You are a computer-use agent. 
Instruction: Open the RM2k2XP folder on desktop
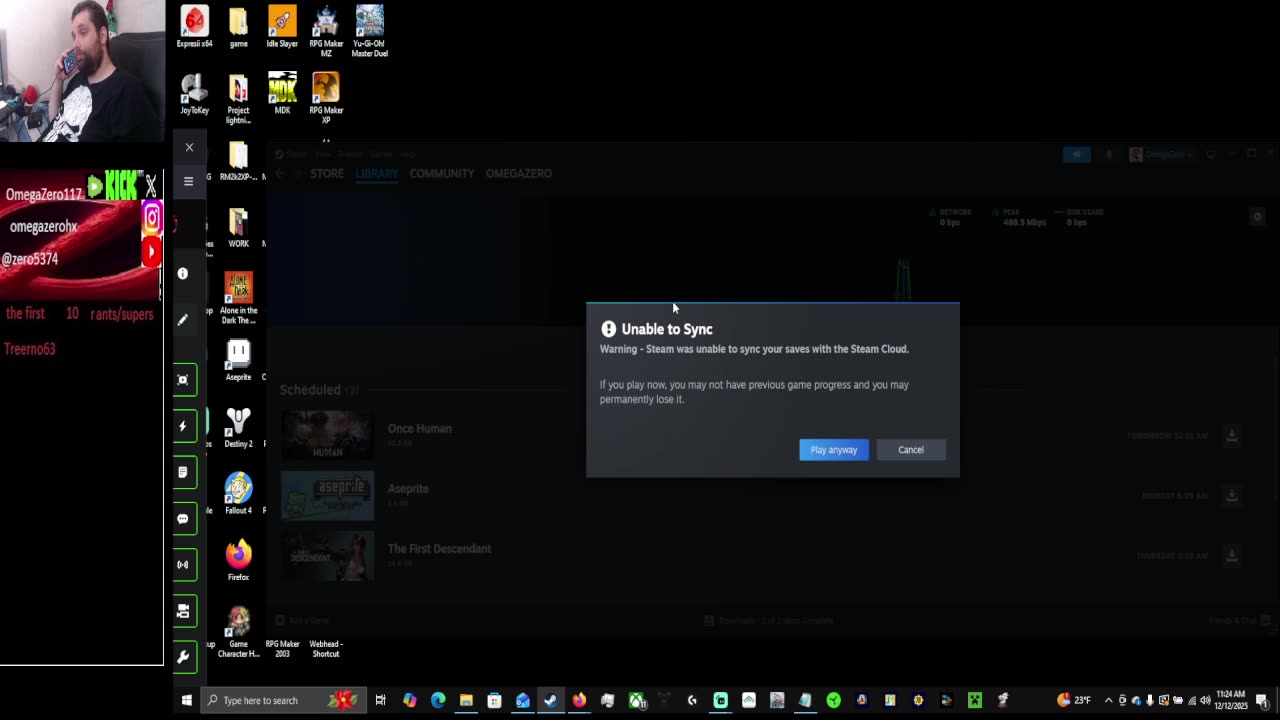click(x=238, y=161)
